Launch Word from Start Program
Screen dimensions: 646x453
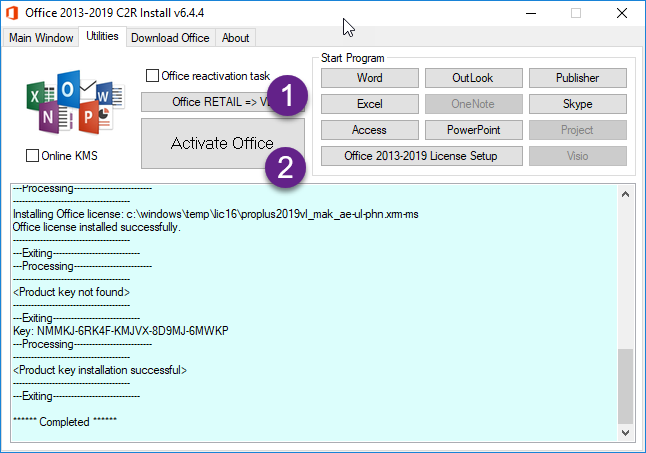[x=370, y=78]
